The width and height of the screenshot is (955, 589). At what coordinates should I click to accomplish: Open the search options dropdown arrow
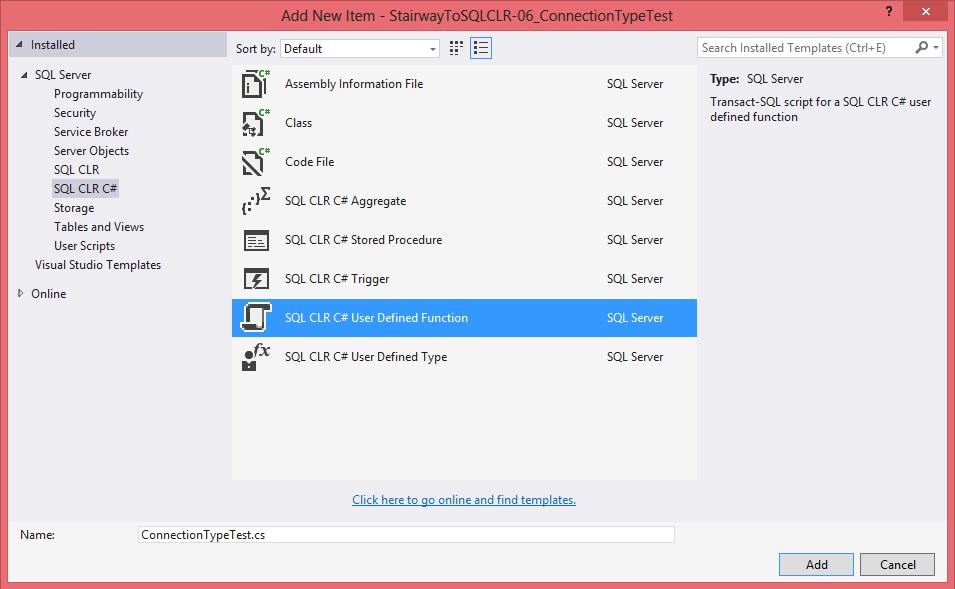pyautogui.click(x=936, y=48)
